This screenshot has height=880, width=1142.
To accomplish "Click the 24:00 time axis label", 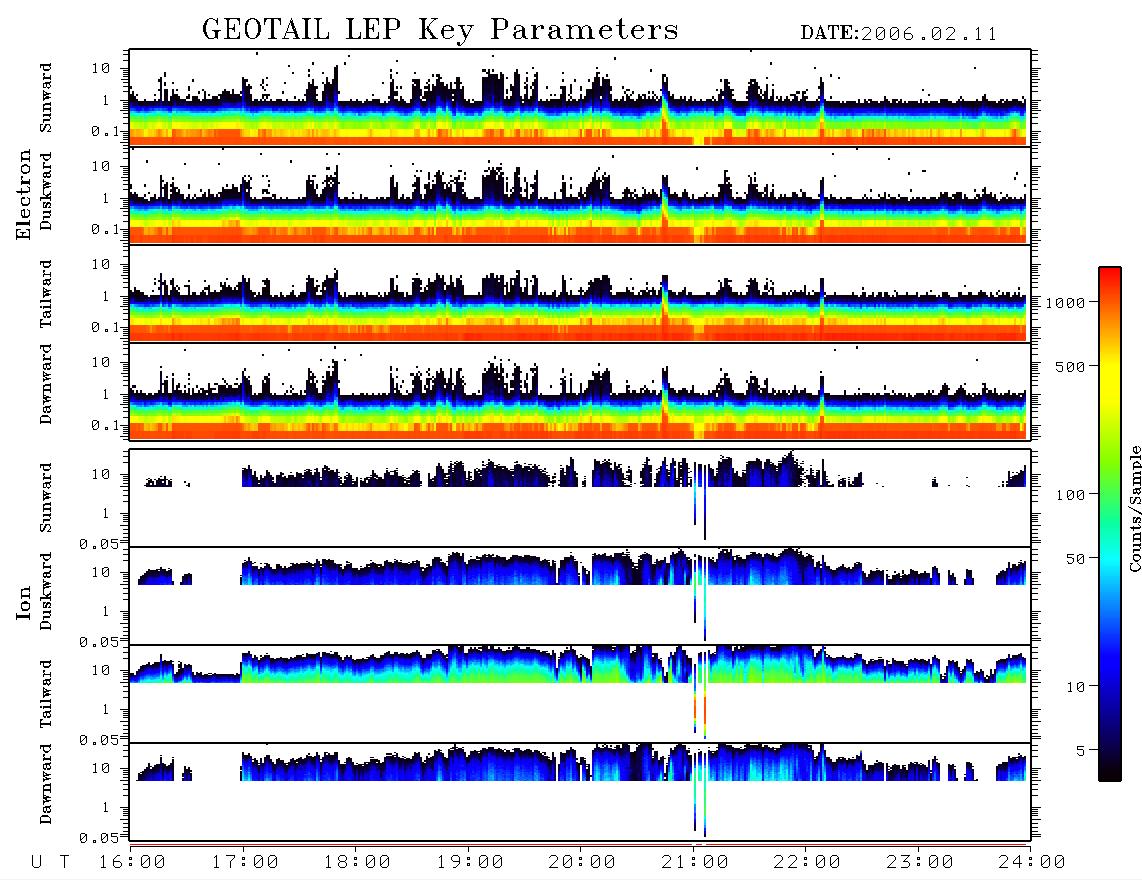I will 1032,862.
